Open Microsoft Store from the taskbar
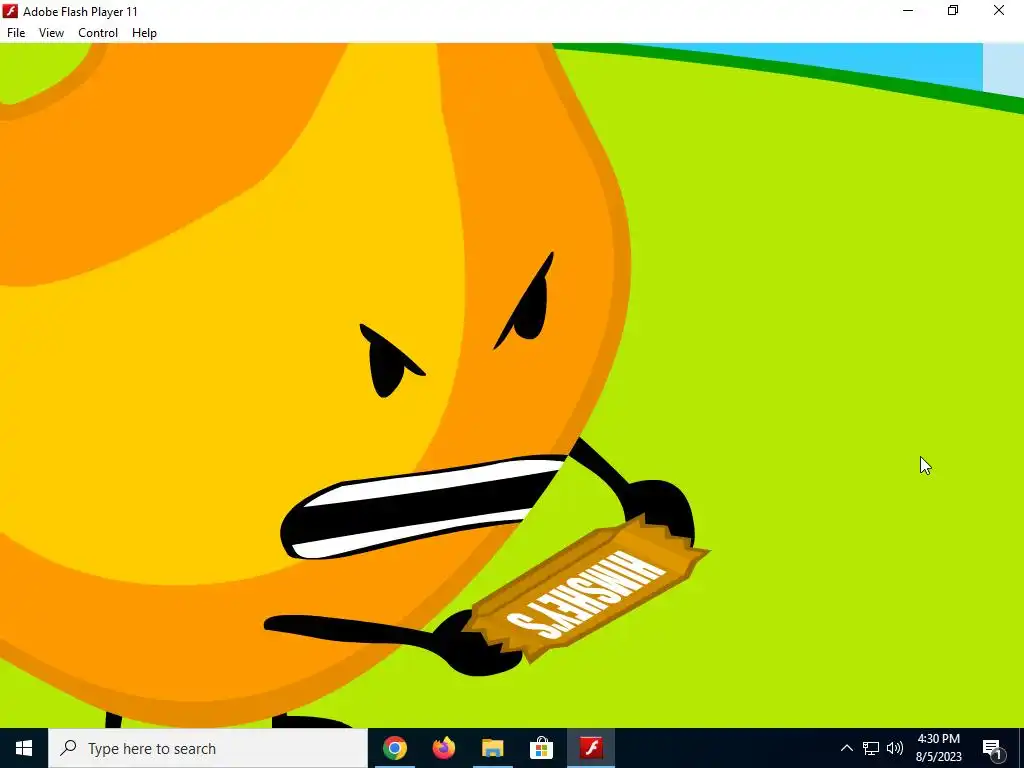The height and width of the screenshot is (768, 1024). (x=541, y=748)
